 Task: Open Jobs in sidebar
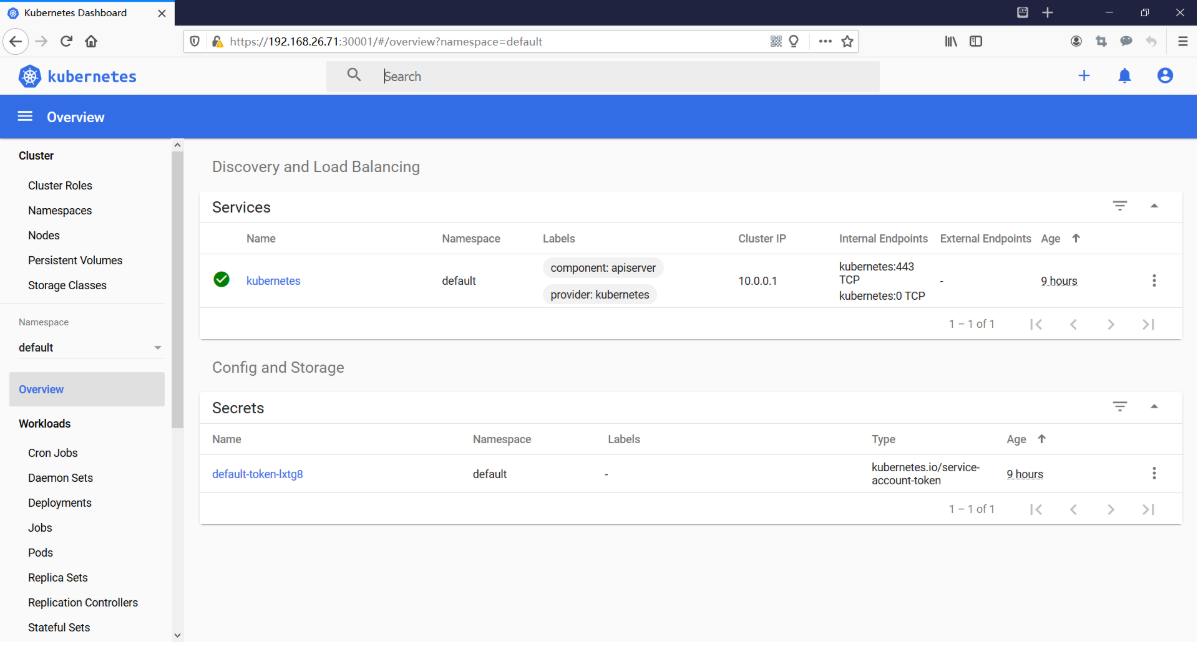(40, 528)
